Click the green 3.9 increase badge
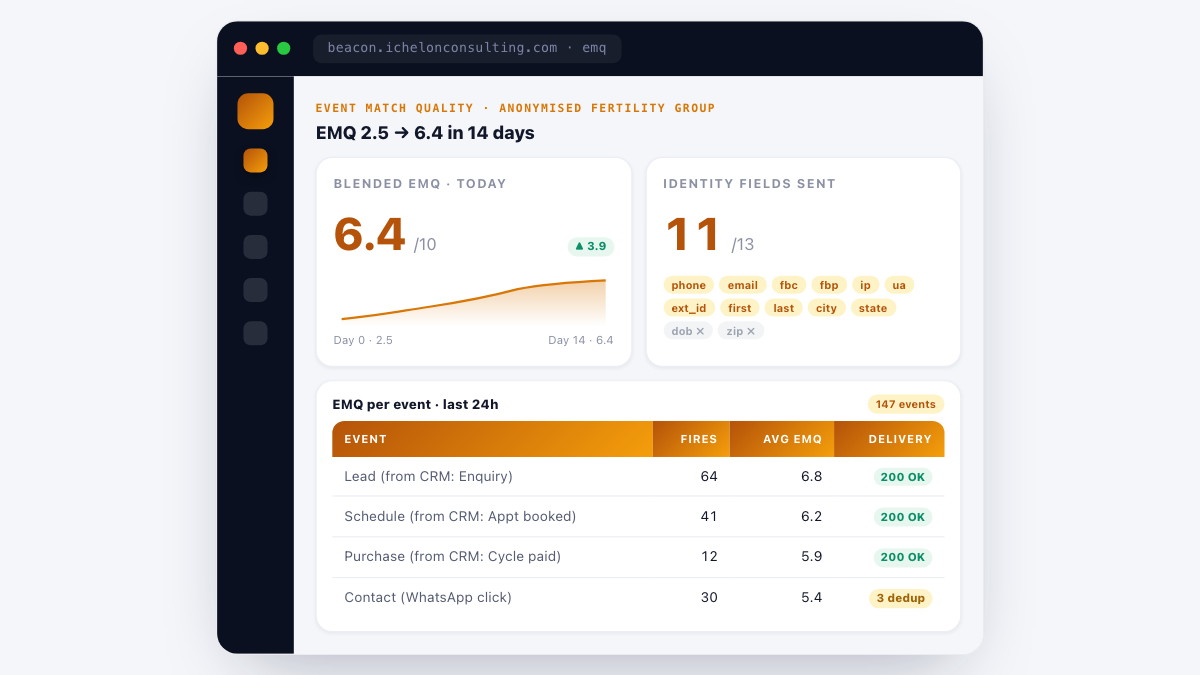Image resolution: width=1200 pixels, height=675 pixels. pyautogui.click(x=591, y=246)
